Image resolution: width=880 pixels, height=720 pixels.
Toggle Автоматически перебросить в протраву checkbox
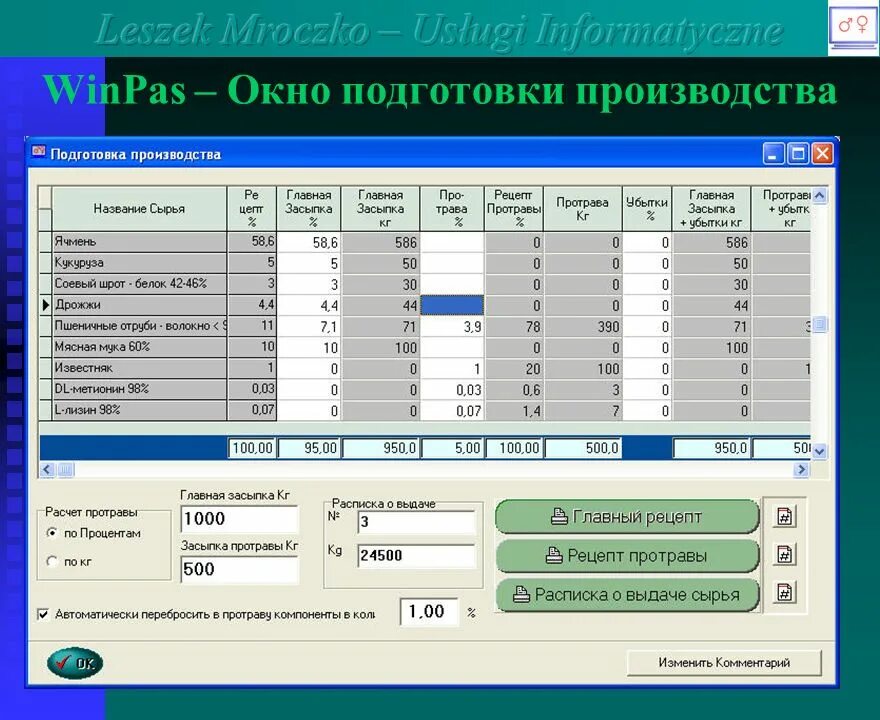coord(43,614)
